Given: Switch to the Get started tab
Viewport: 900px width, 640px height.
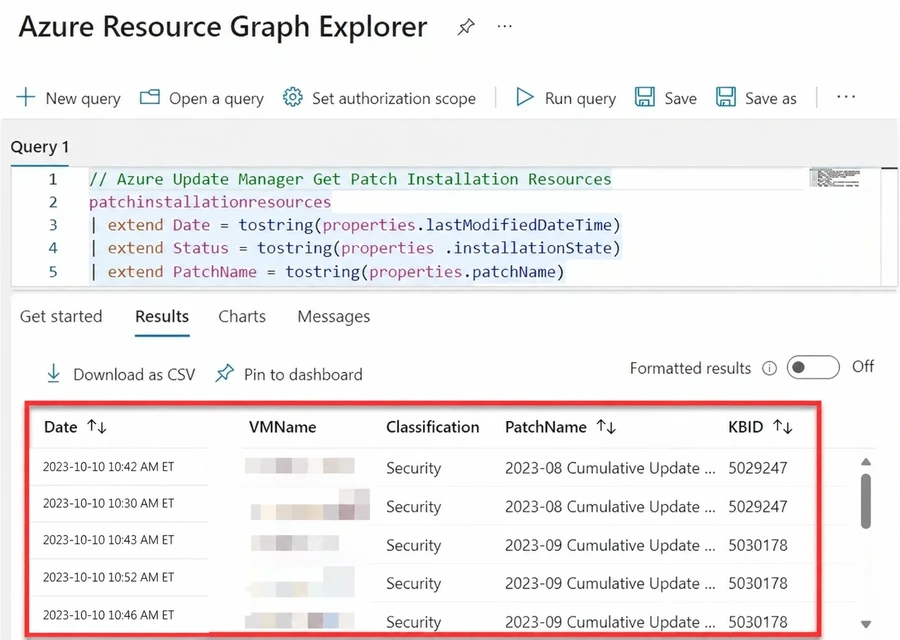Looking at the screenshot, I should click(x=61, y=316).
